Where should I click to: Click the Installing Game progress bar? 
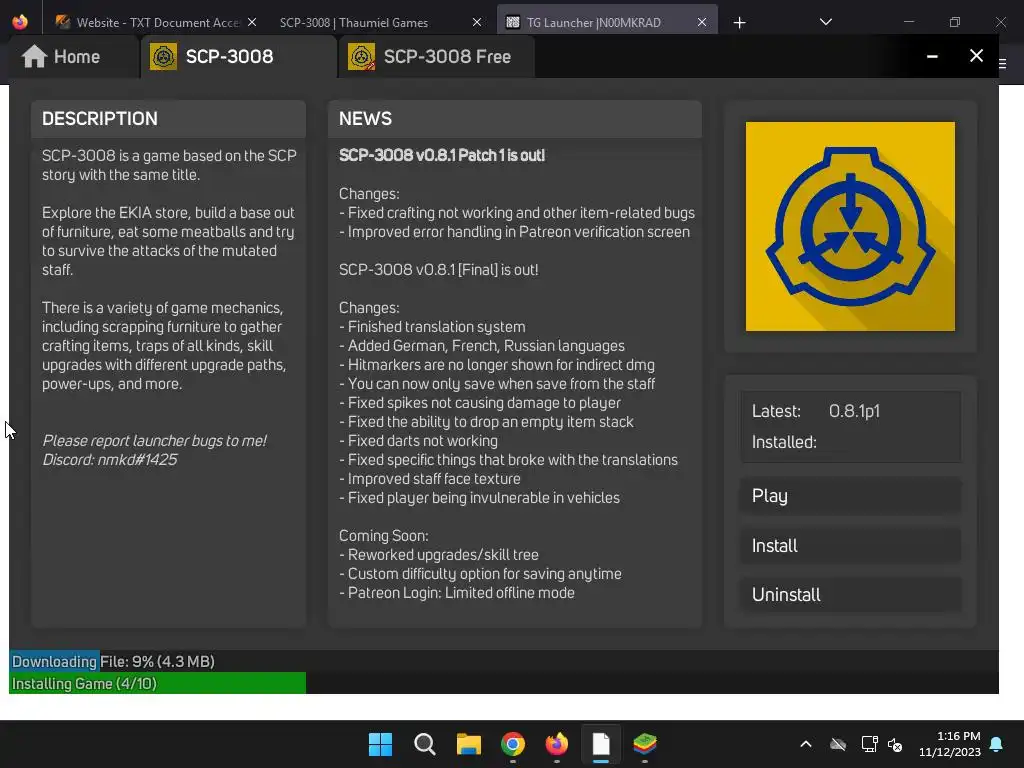(504, 684)
